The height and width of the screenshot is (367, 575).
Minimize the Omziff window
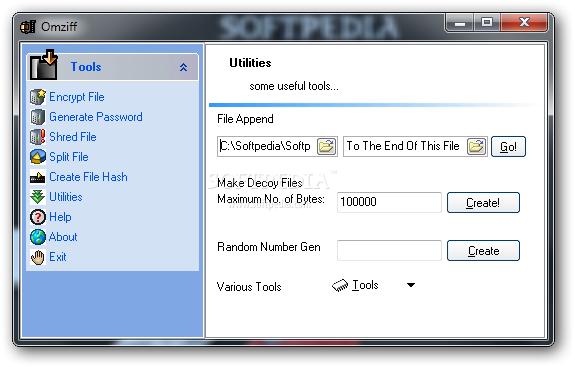pos(459,23)
